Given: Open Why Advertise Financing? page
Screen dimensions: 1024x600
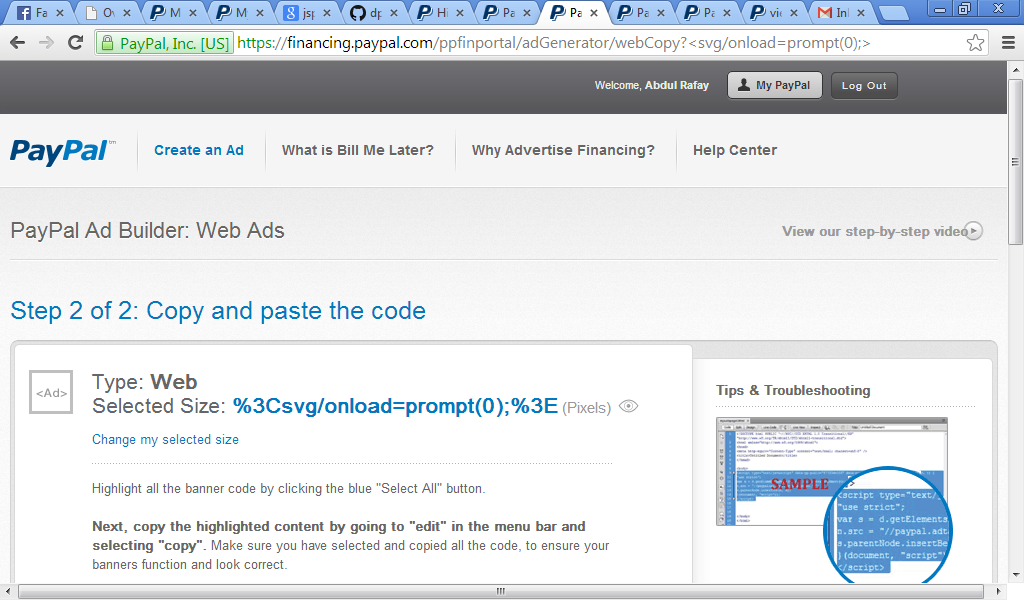Looking at the screenshot, I should (x=563, y=150).
